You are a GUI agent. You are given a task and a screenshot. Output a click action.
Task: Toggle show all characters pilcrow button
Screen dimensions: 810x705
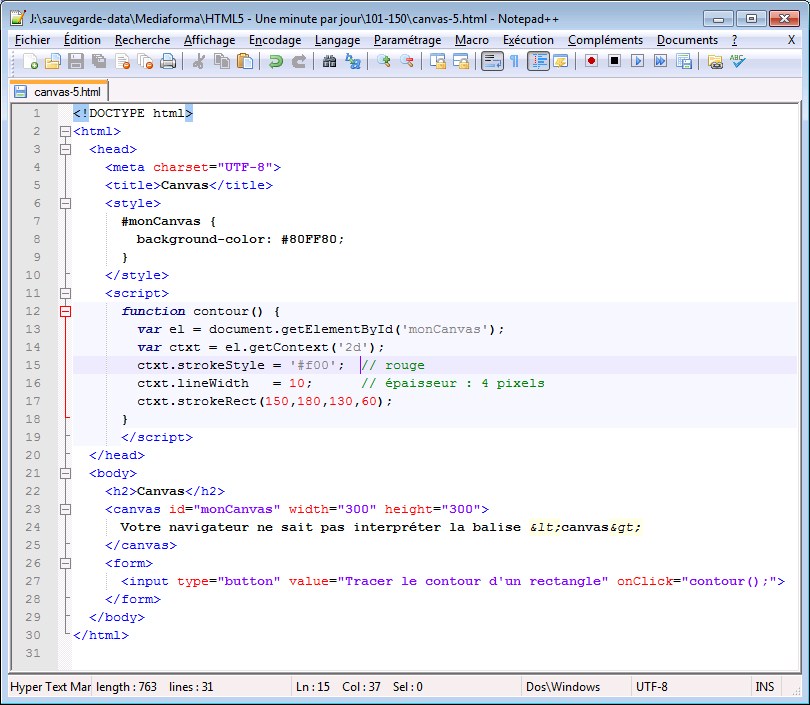tap(514, 62)
